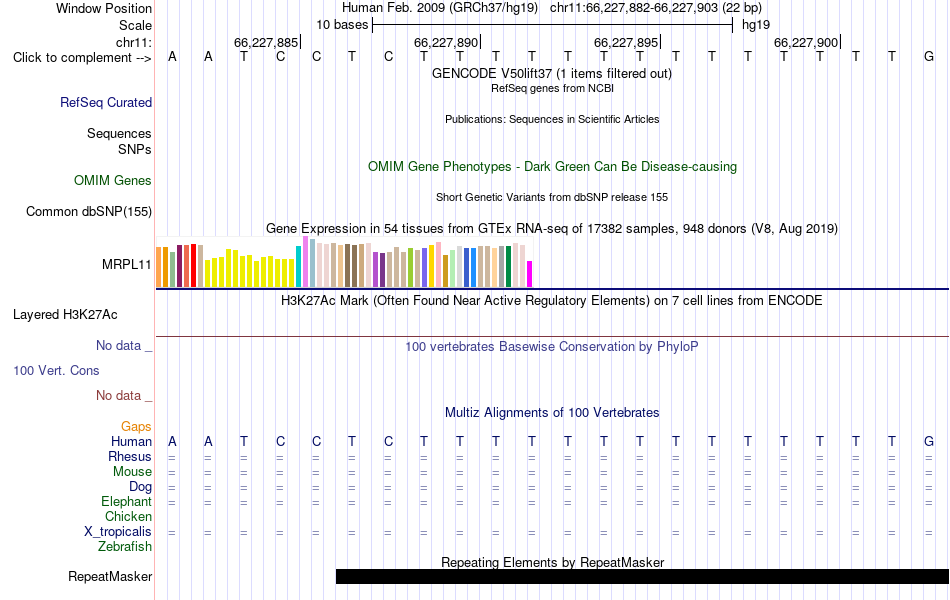Click the G base in the complement sequence row
Viewport: 950px width, 600px height.
point(929,57)
